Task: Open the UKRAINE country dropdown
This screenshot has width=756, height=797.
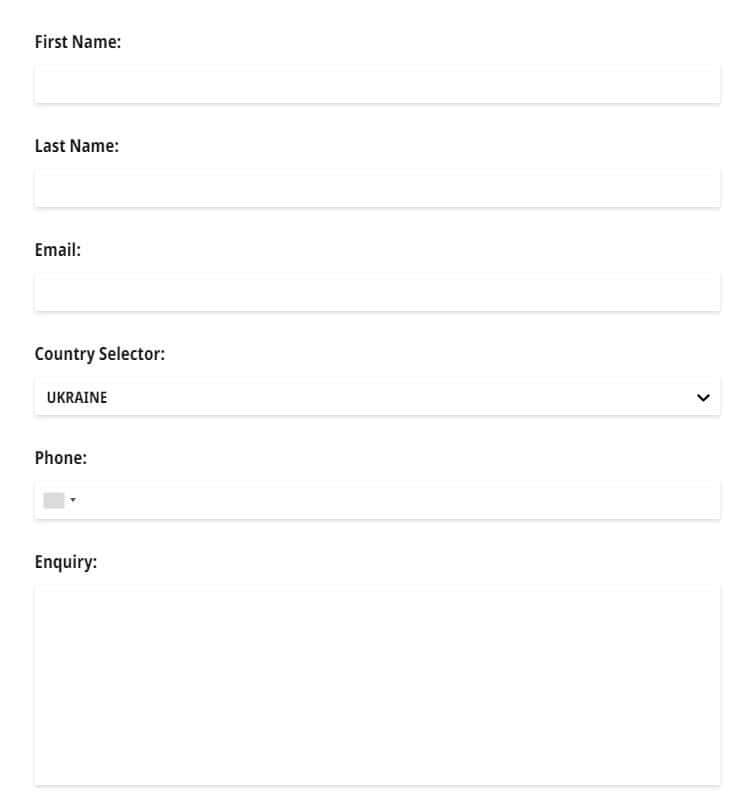Action: point(377,397)
